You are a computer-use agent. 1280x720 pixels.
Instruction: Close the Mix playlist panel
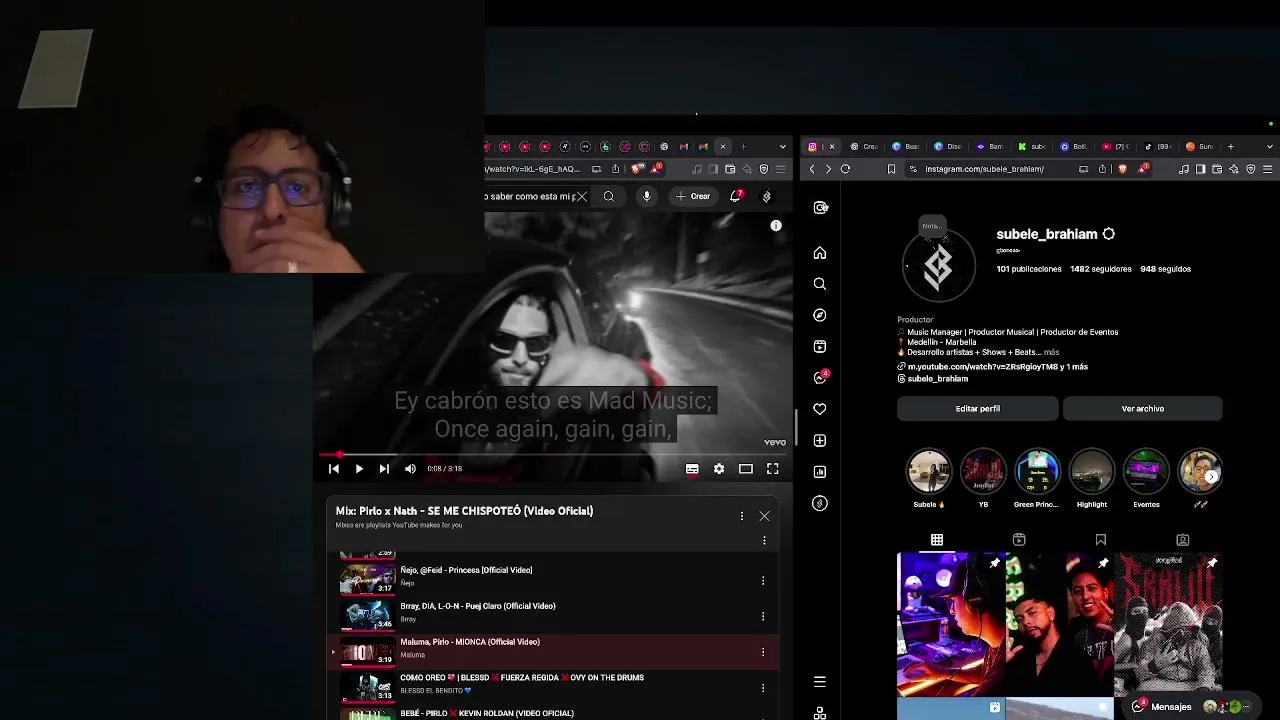[x=764, y=516]
